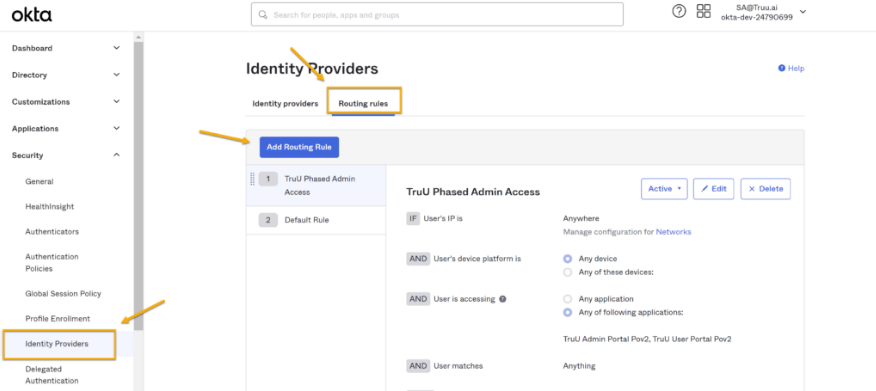Open the apps grid icon
Image resolution: width=876 pixels, height=391 pixels.
point(703,11)
